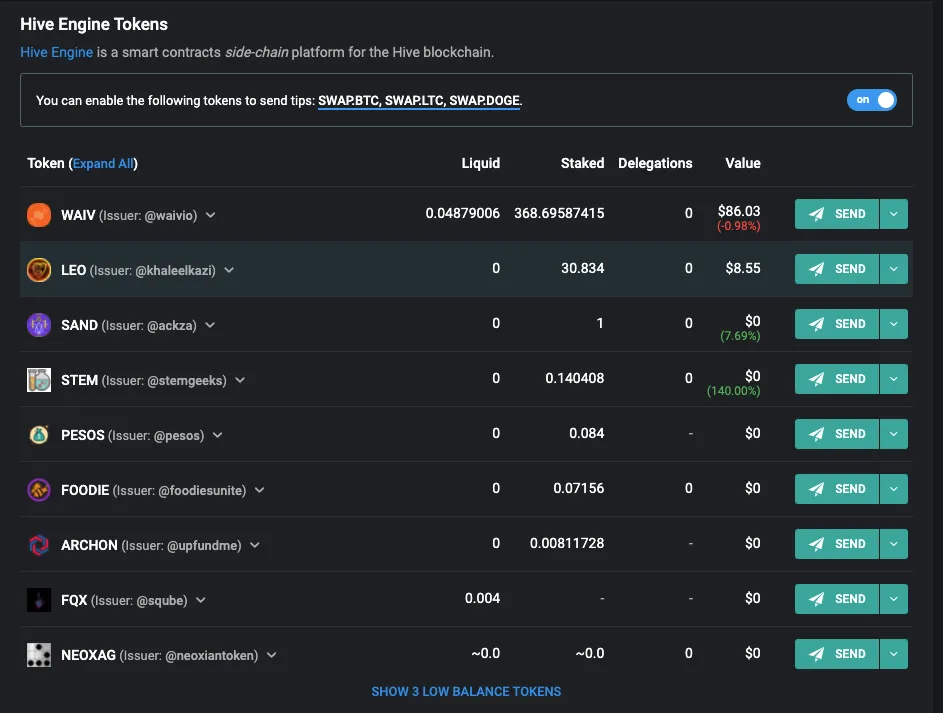Click the LEO token lion icon
This screenshot has height=713, width=943.
coord(39,270)
